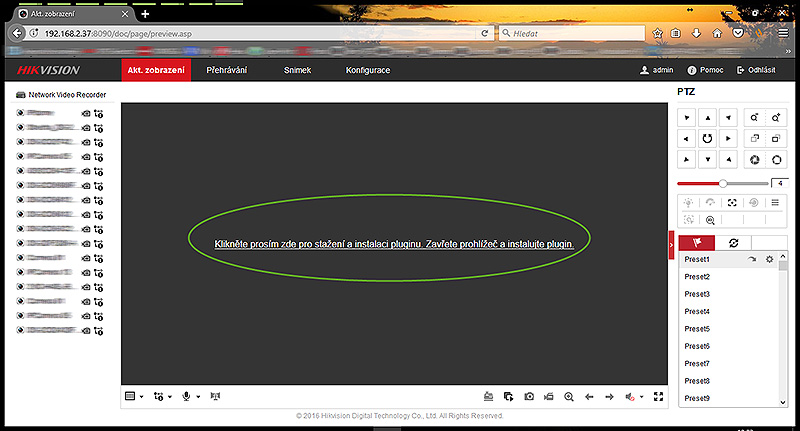
Task: Pan the PTZ camera left
Action: click(x=686, y=139)
